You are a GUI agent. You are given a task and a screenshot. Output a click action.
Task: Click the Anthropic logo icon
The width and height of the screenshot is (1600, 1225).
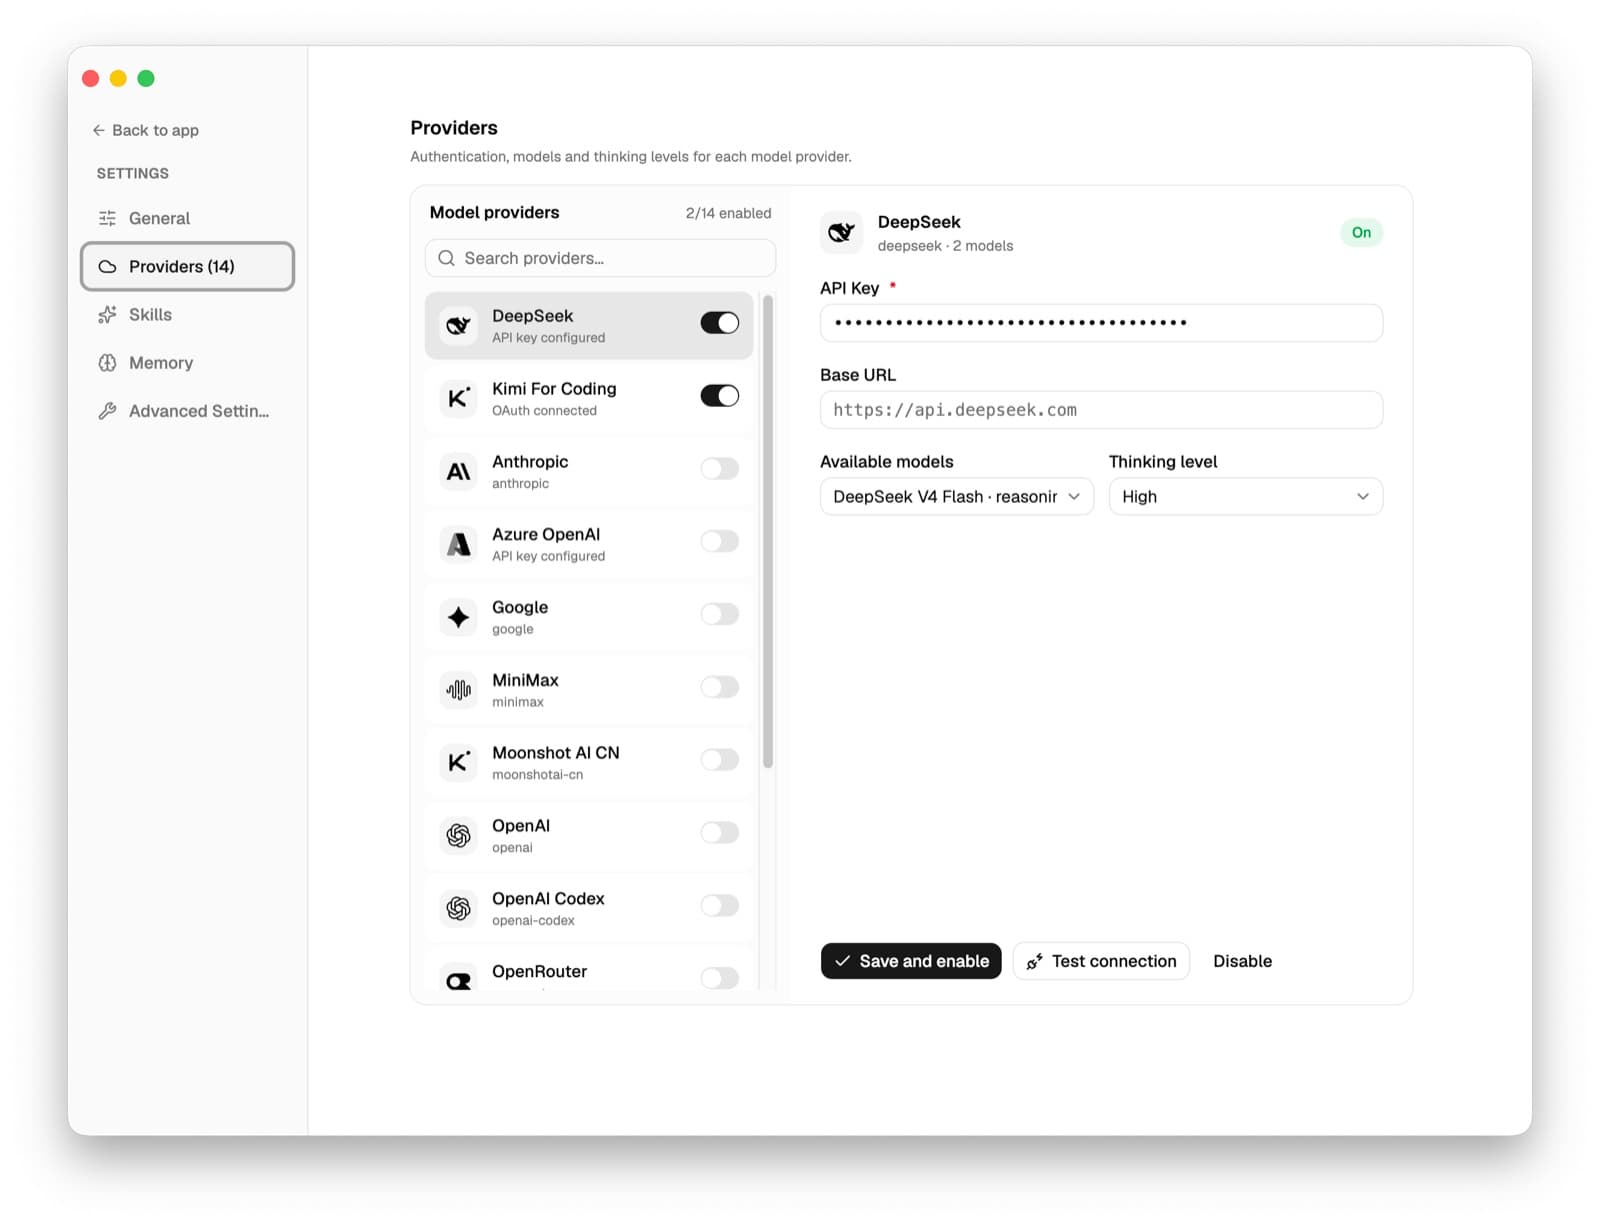click(x=459, y=471)
